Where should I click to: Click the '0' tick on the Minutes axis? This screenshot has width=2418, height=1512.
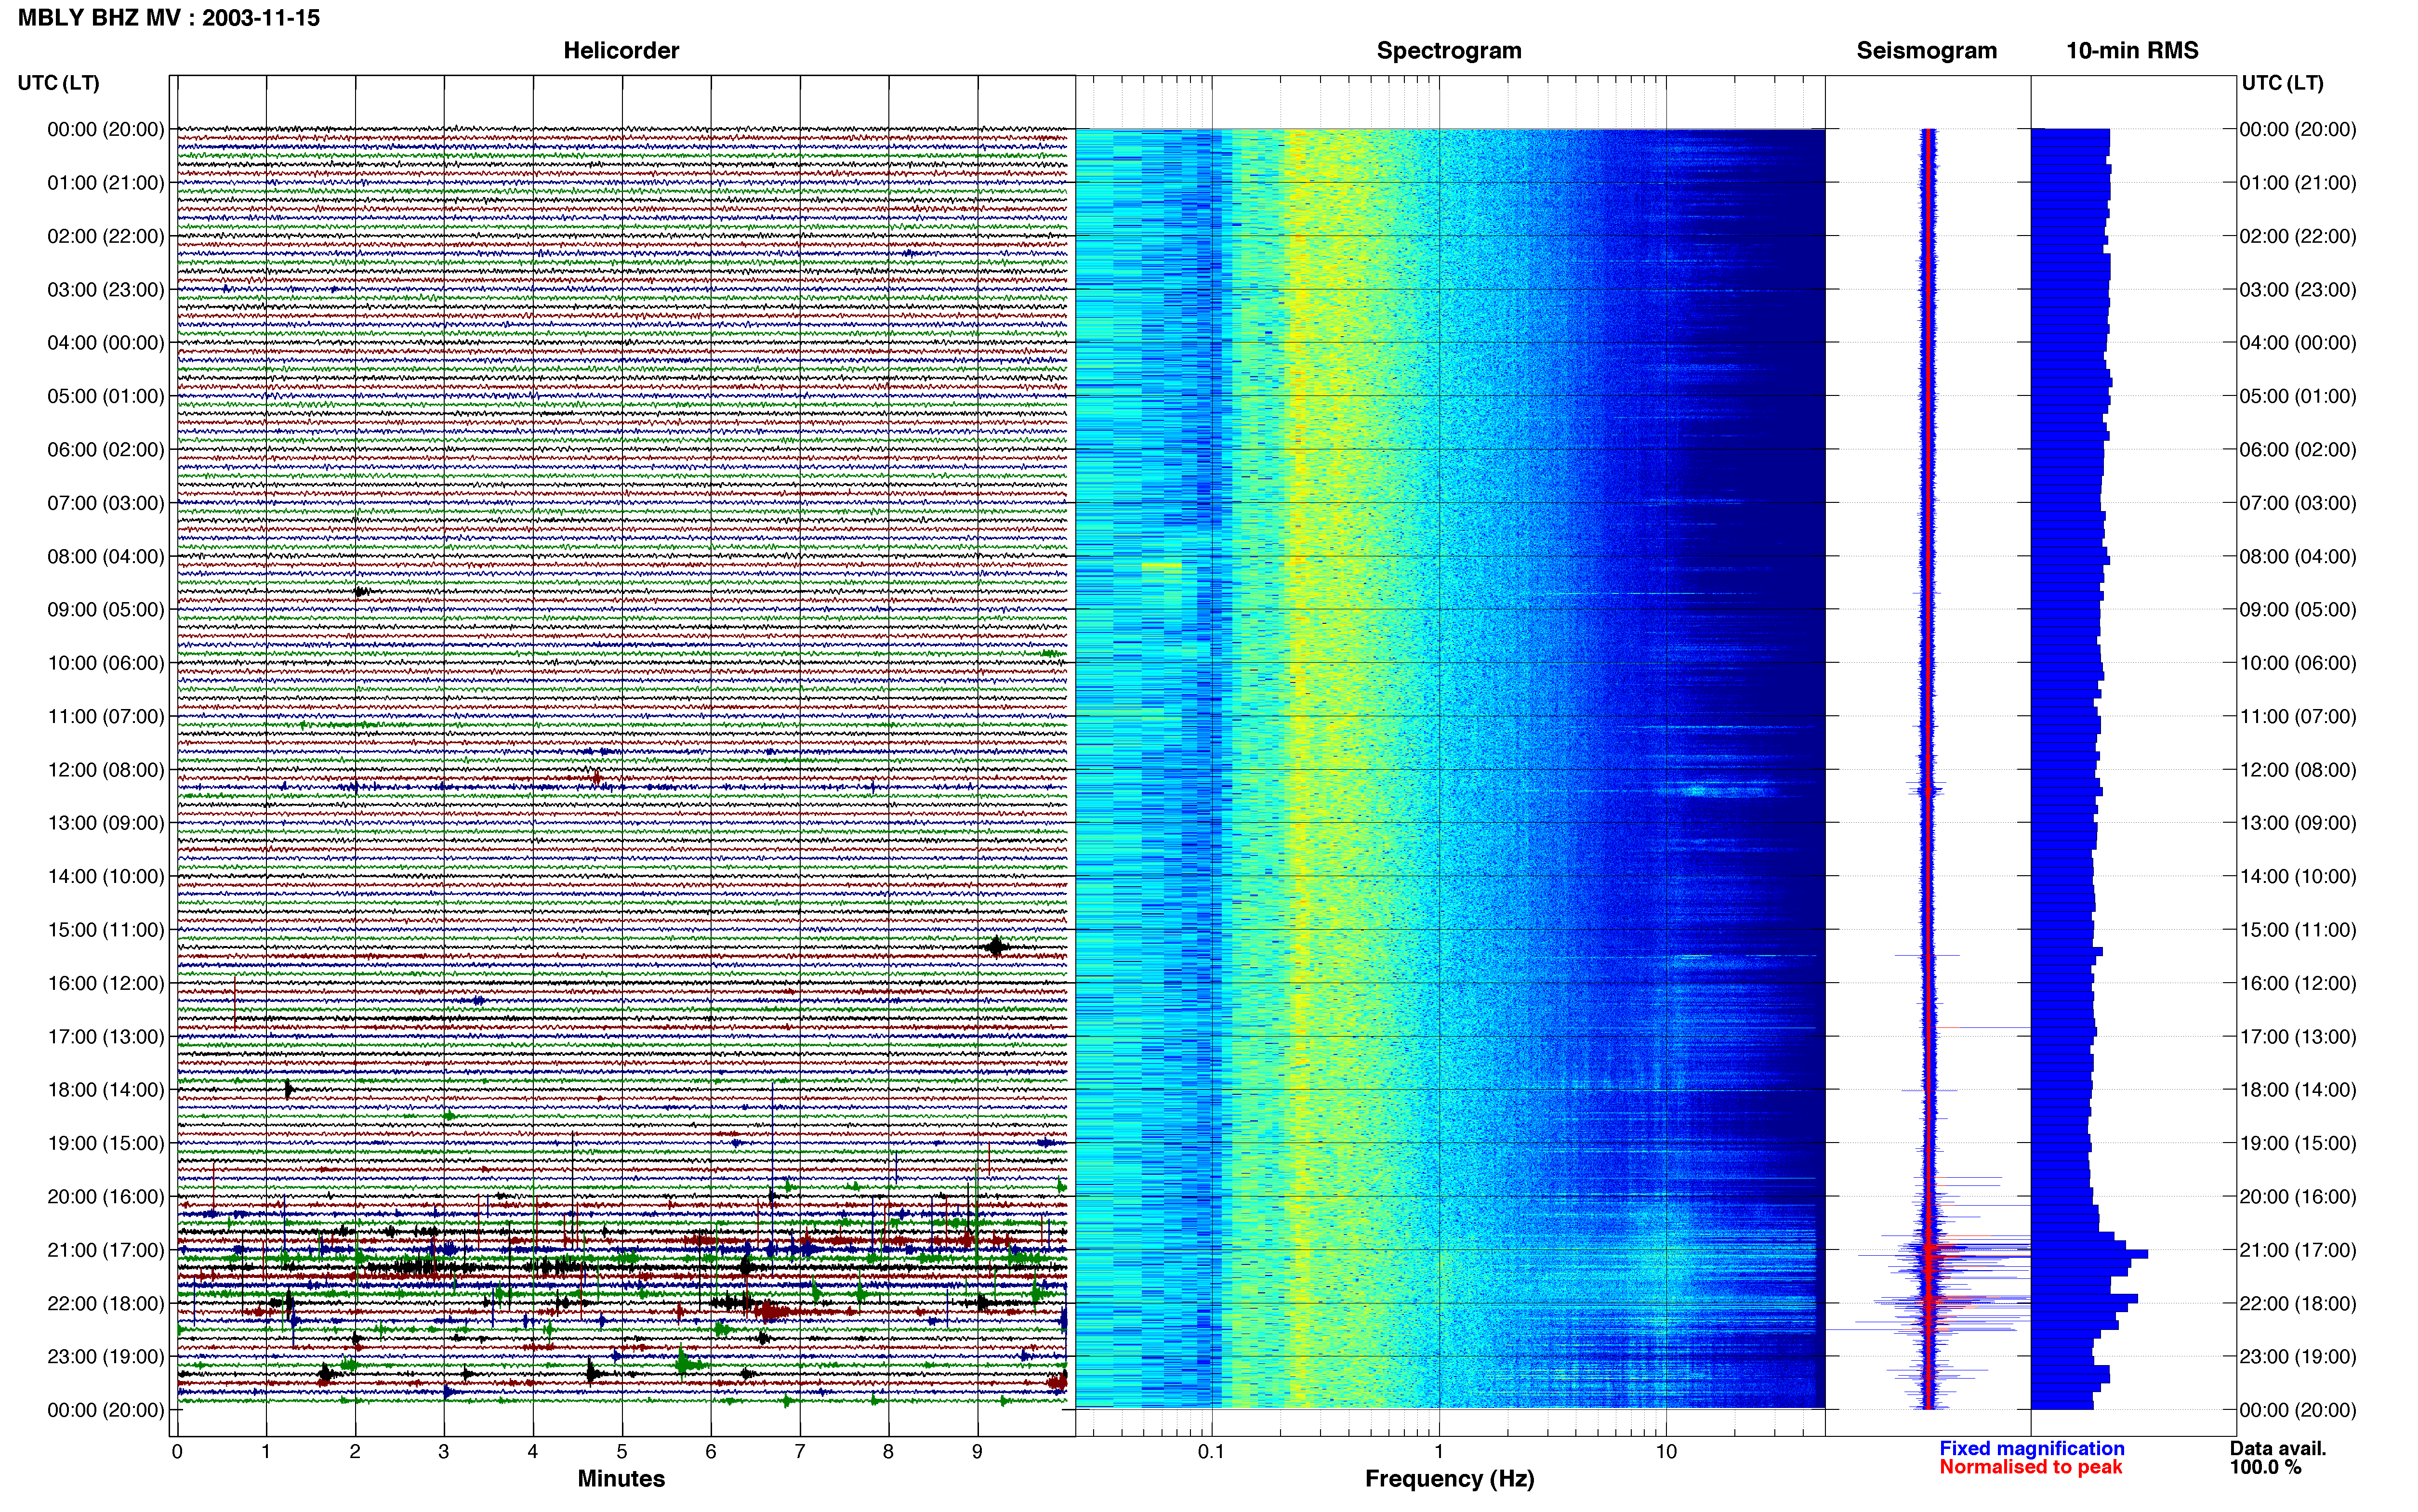[177, 1452]
